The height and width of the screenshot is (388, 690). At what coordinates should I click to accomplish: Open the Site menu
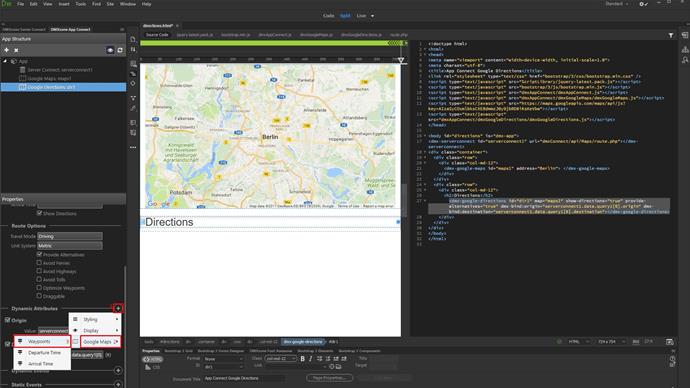[110, 4]
